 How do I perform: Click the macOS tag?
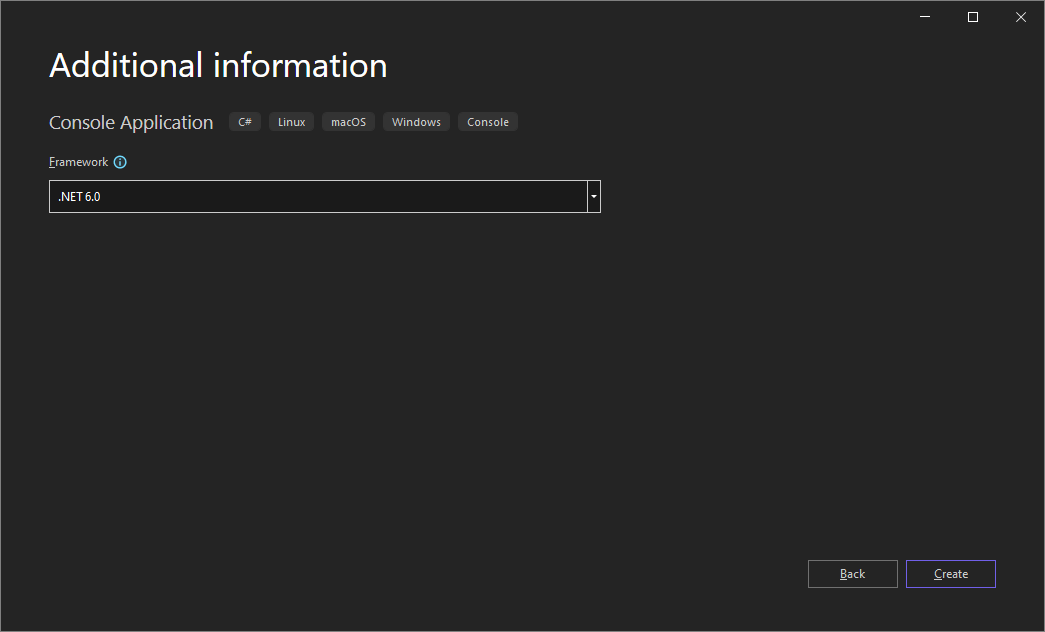pyautogui.click(x=349, y=122)
